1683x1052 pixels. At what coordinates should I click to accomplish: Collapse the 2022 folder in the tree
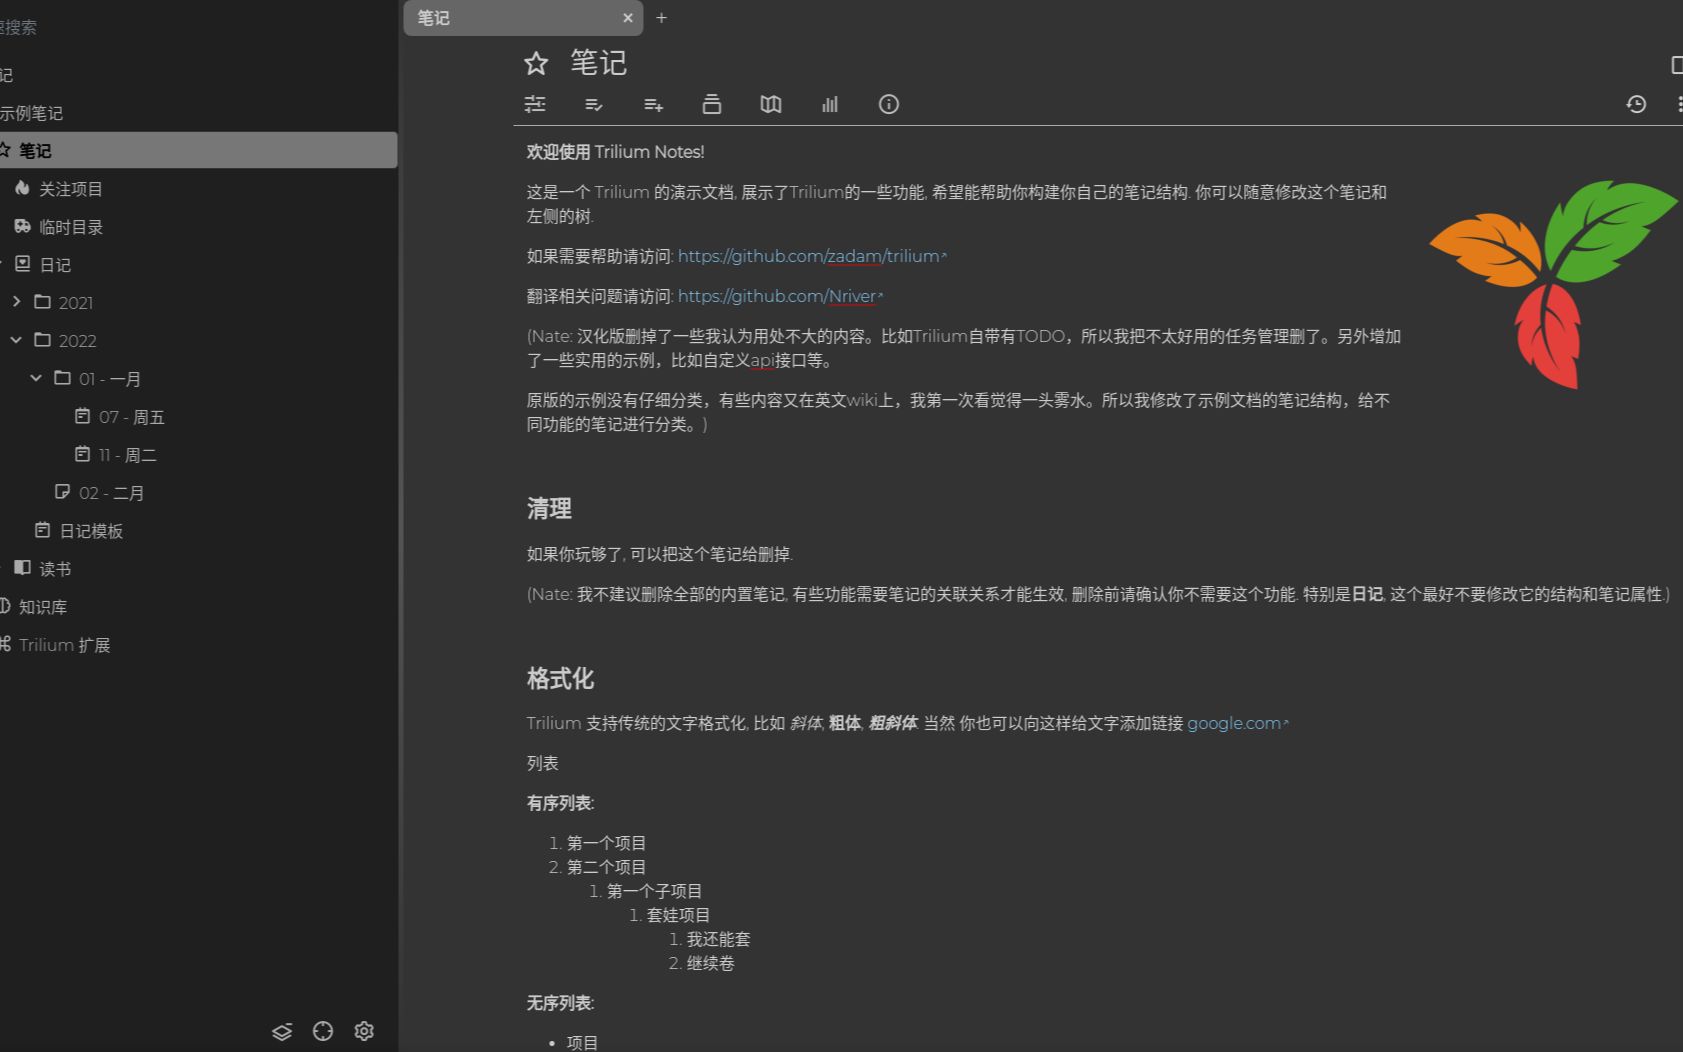pyautogui.click(x=16, y=340)
